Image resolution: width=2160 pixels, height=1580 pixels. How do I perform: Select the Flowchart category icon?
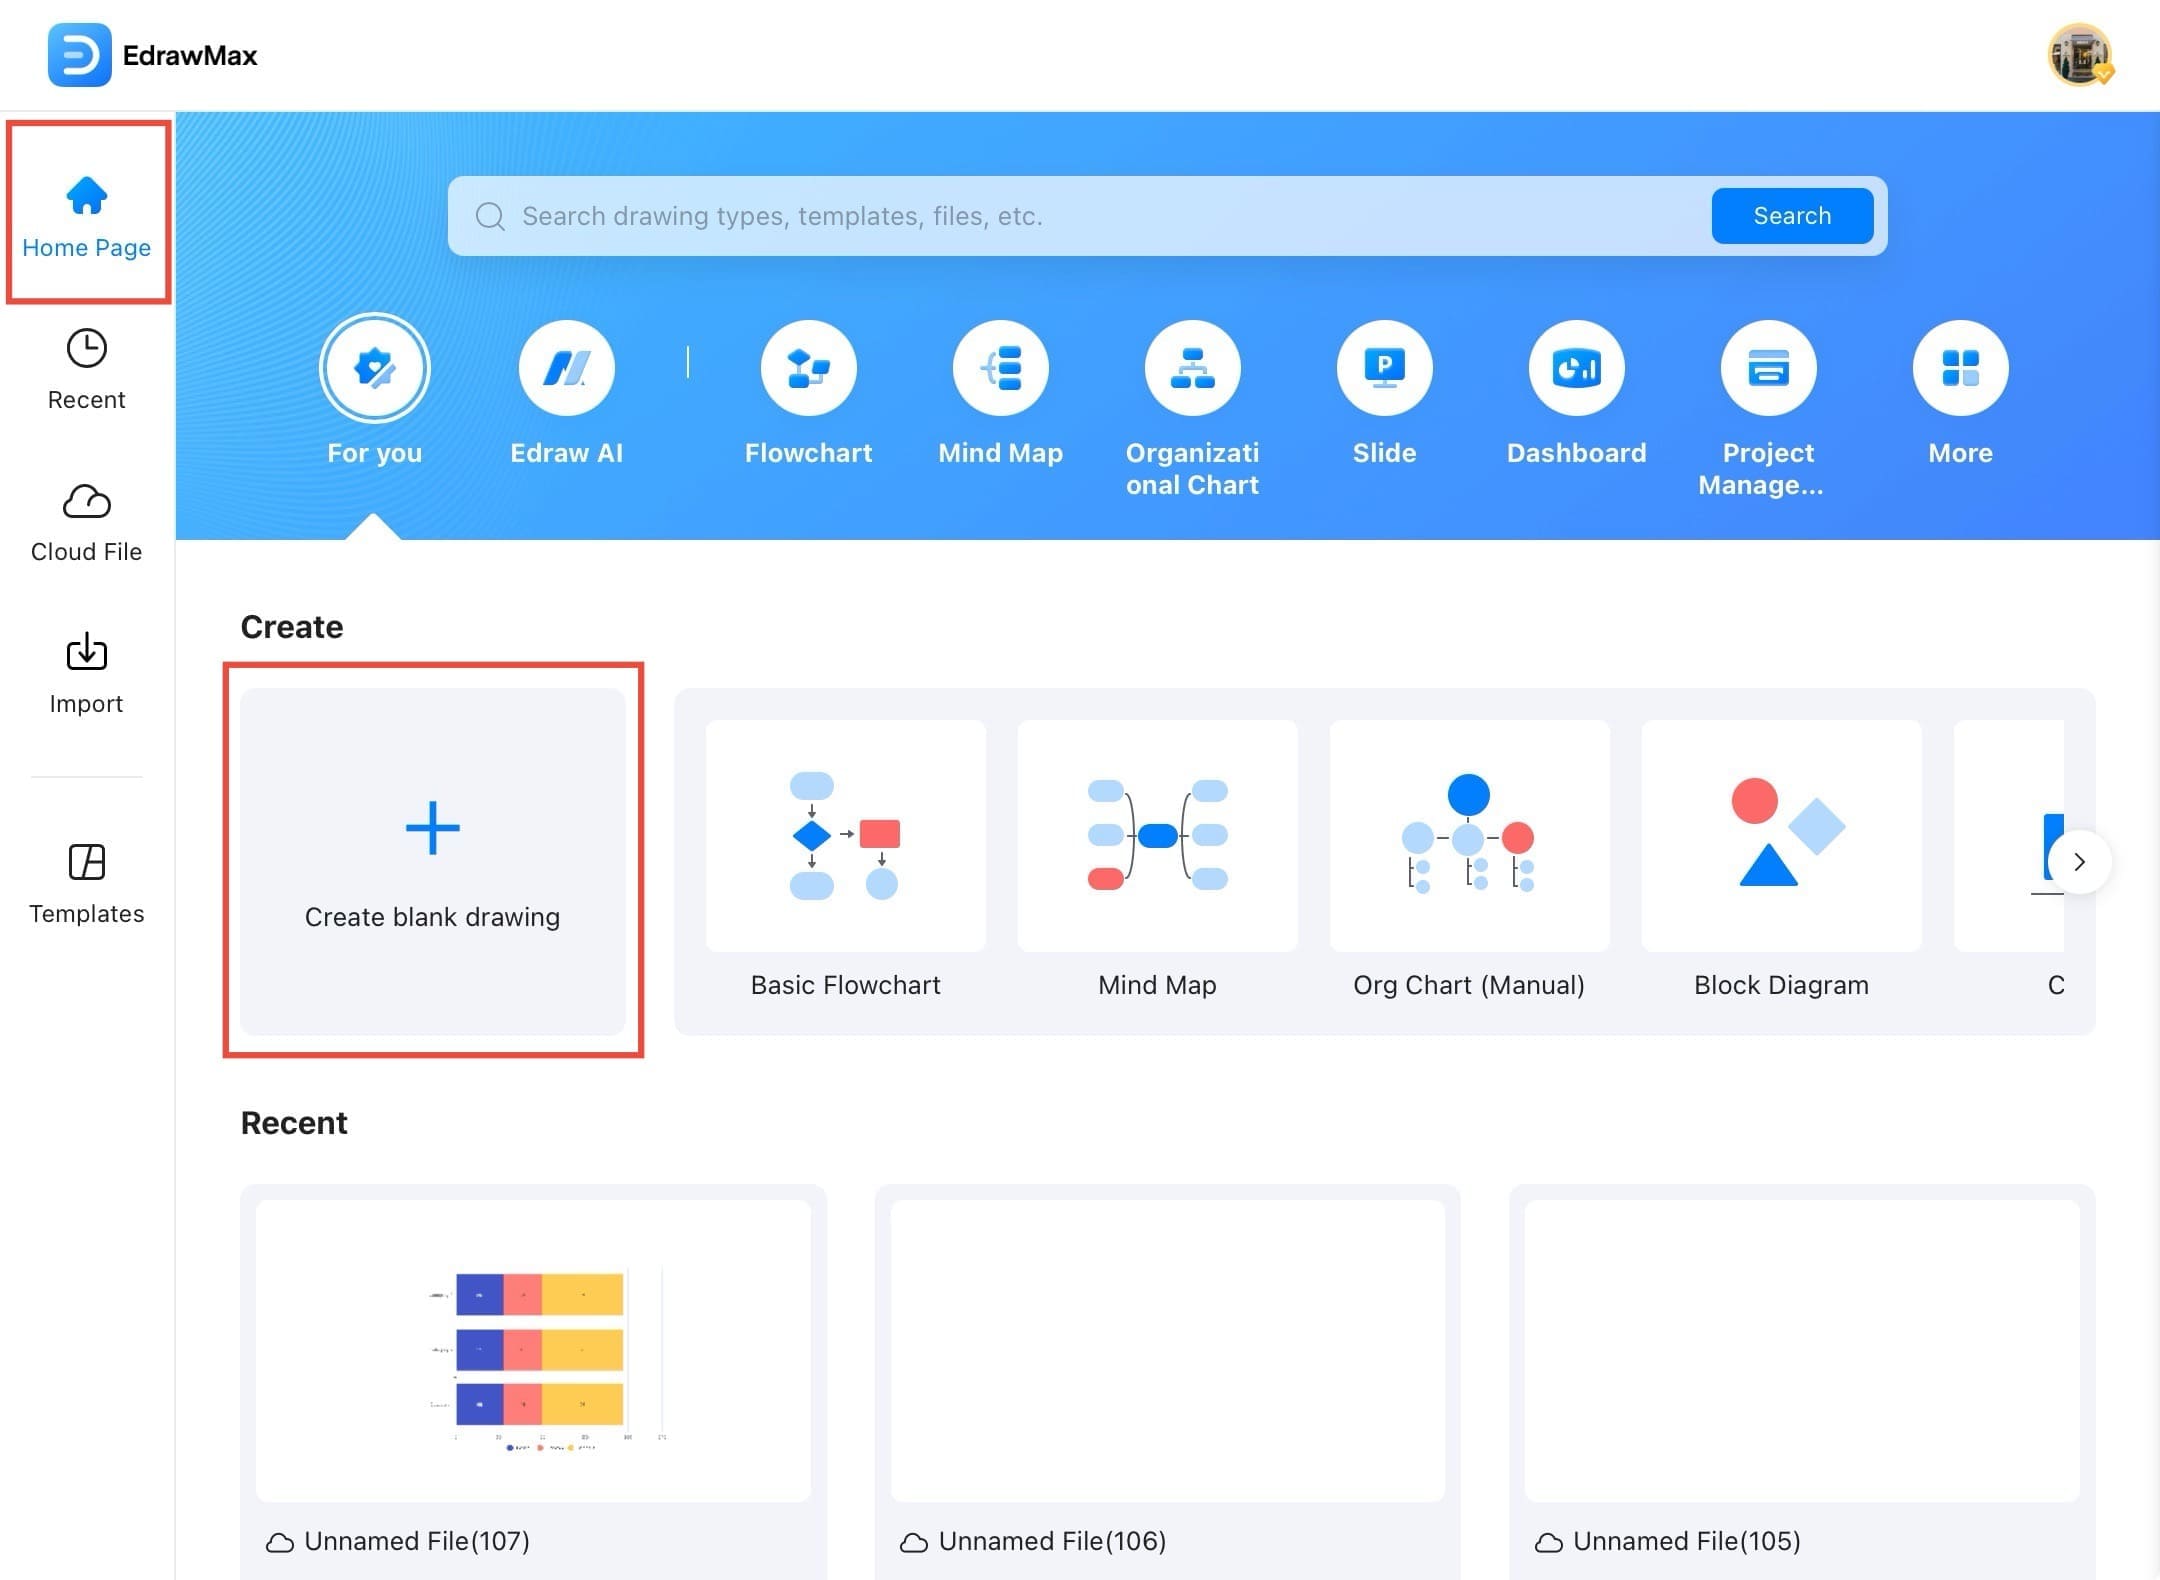(808, 368)
